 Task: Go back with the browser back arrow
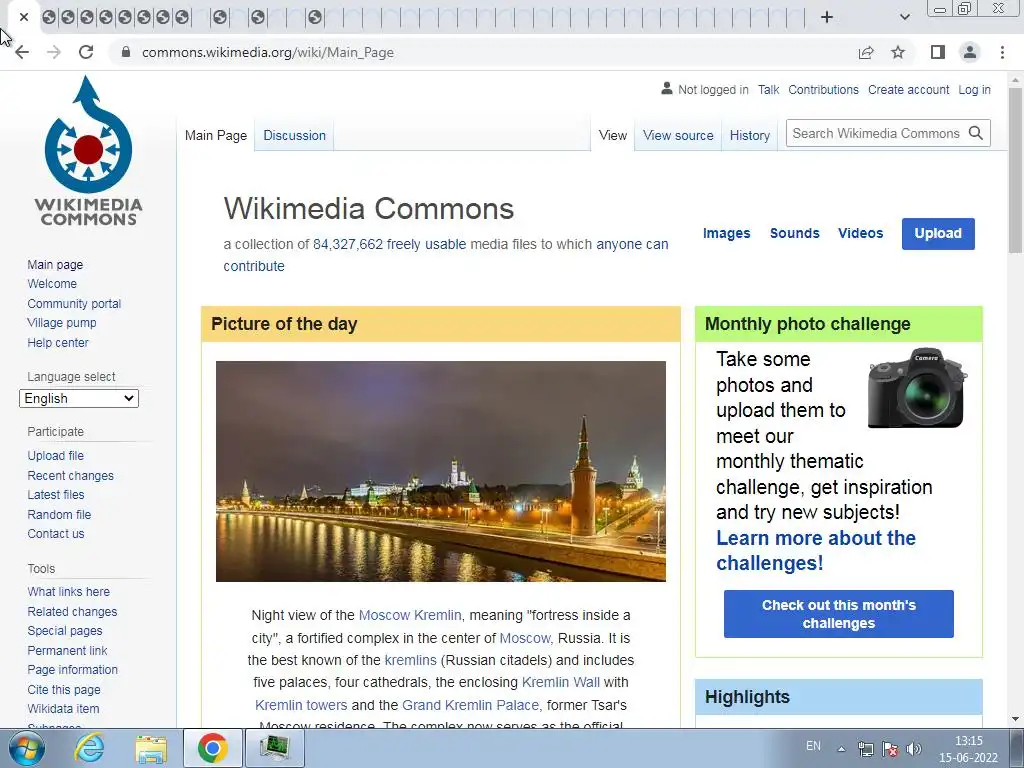(x=22, y=52)
